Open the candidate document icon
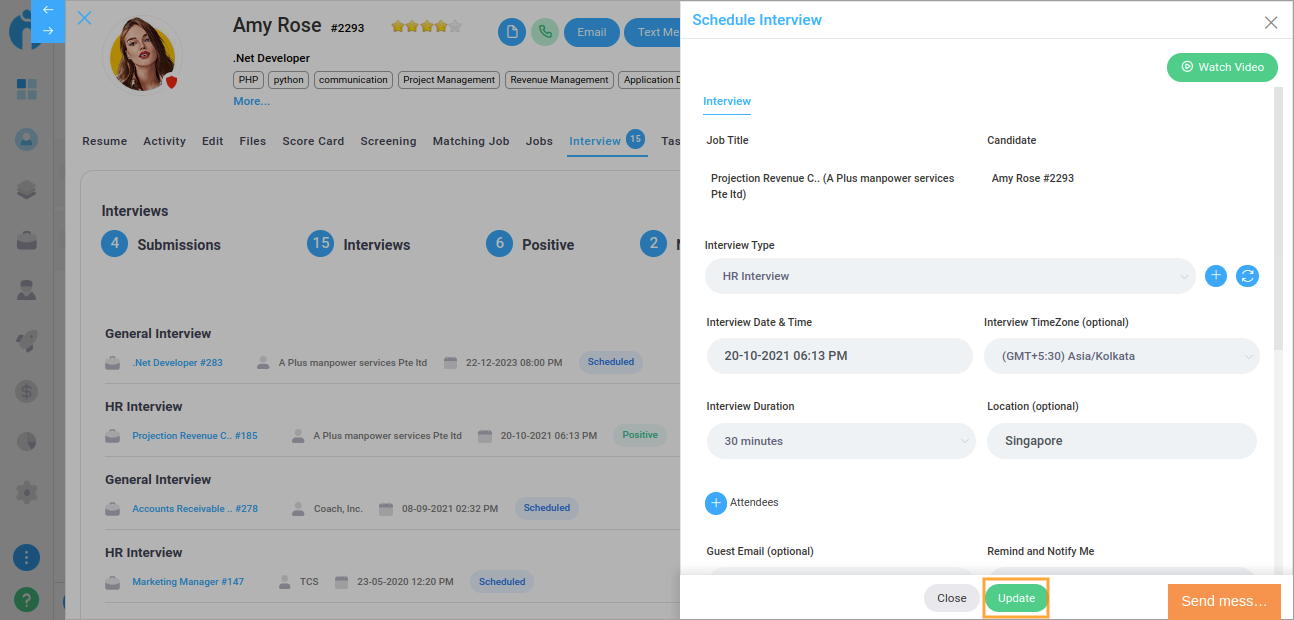 [x=512, y=32]
